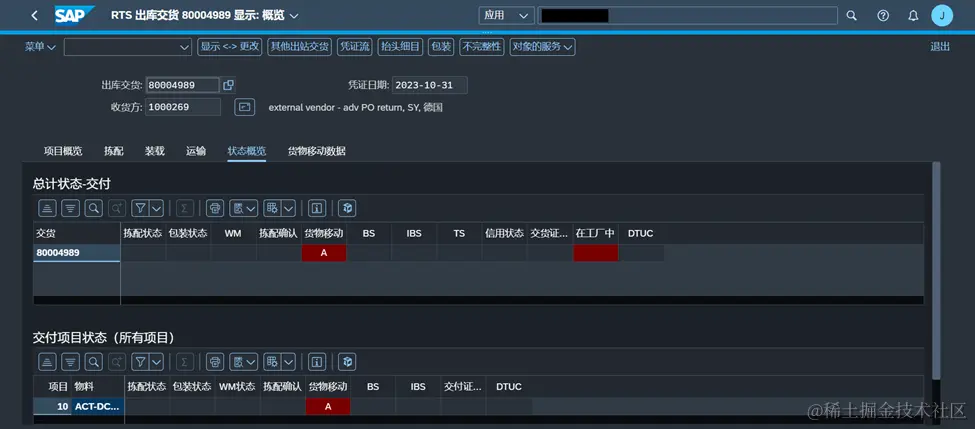Click the 信用状态 column header
Viewport: 975px width, 429px height.
pos(504,233)
